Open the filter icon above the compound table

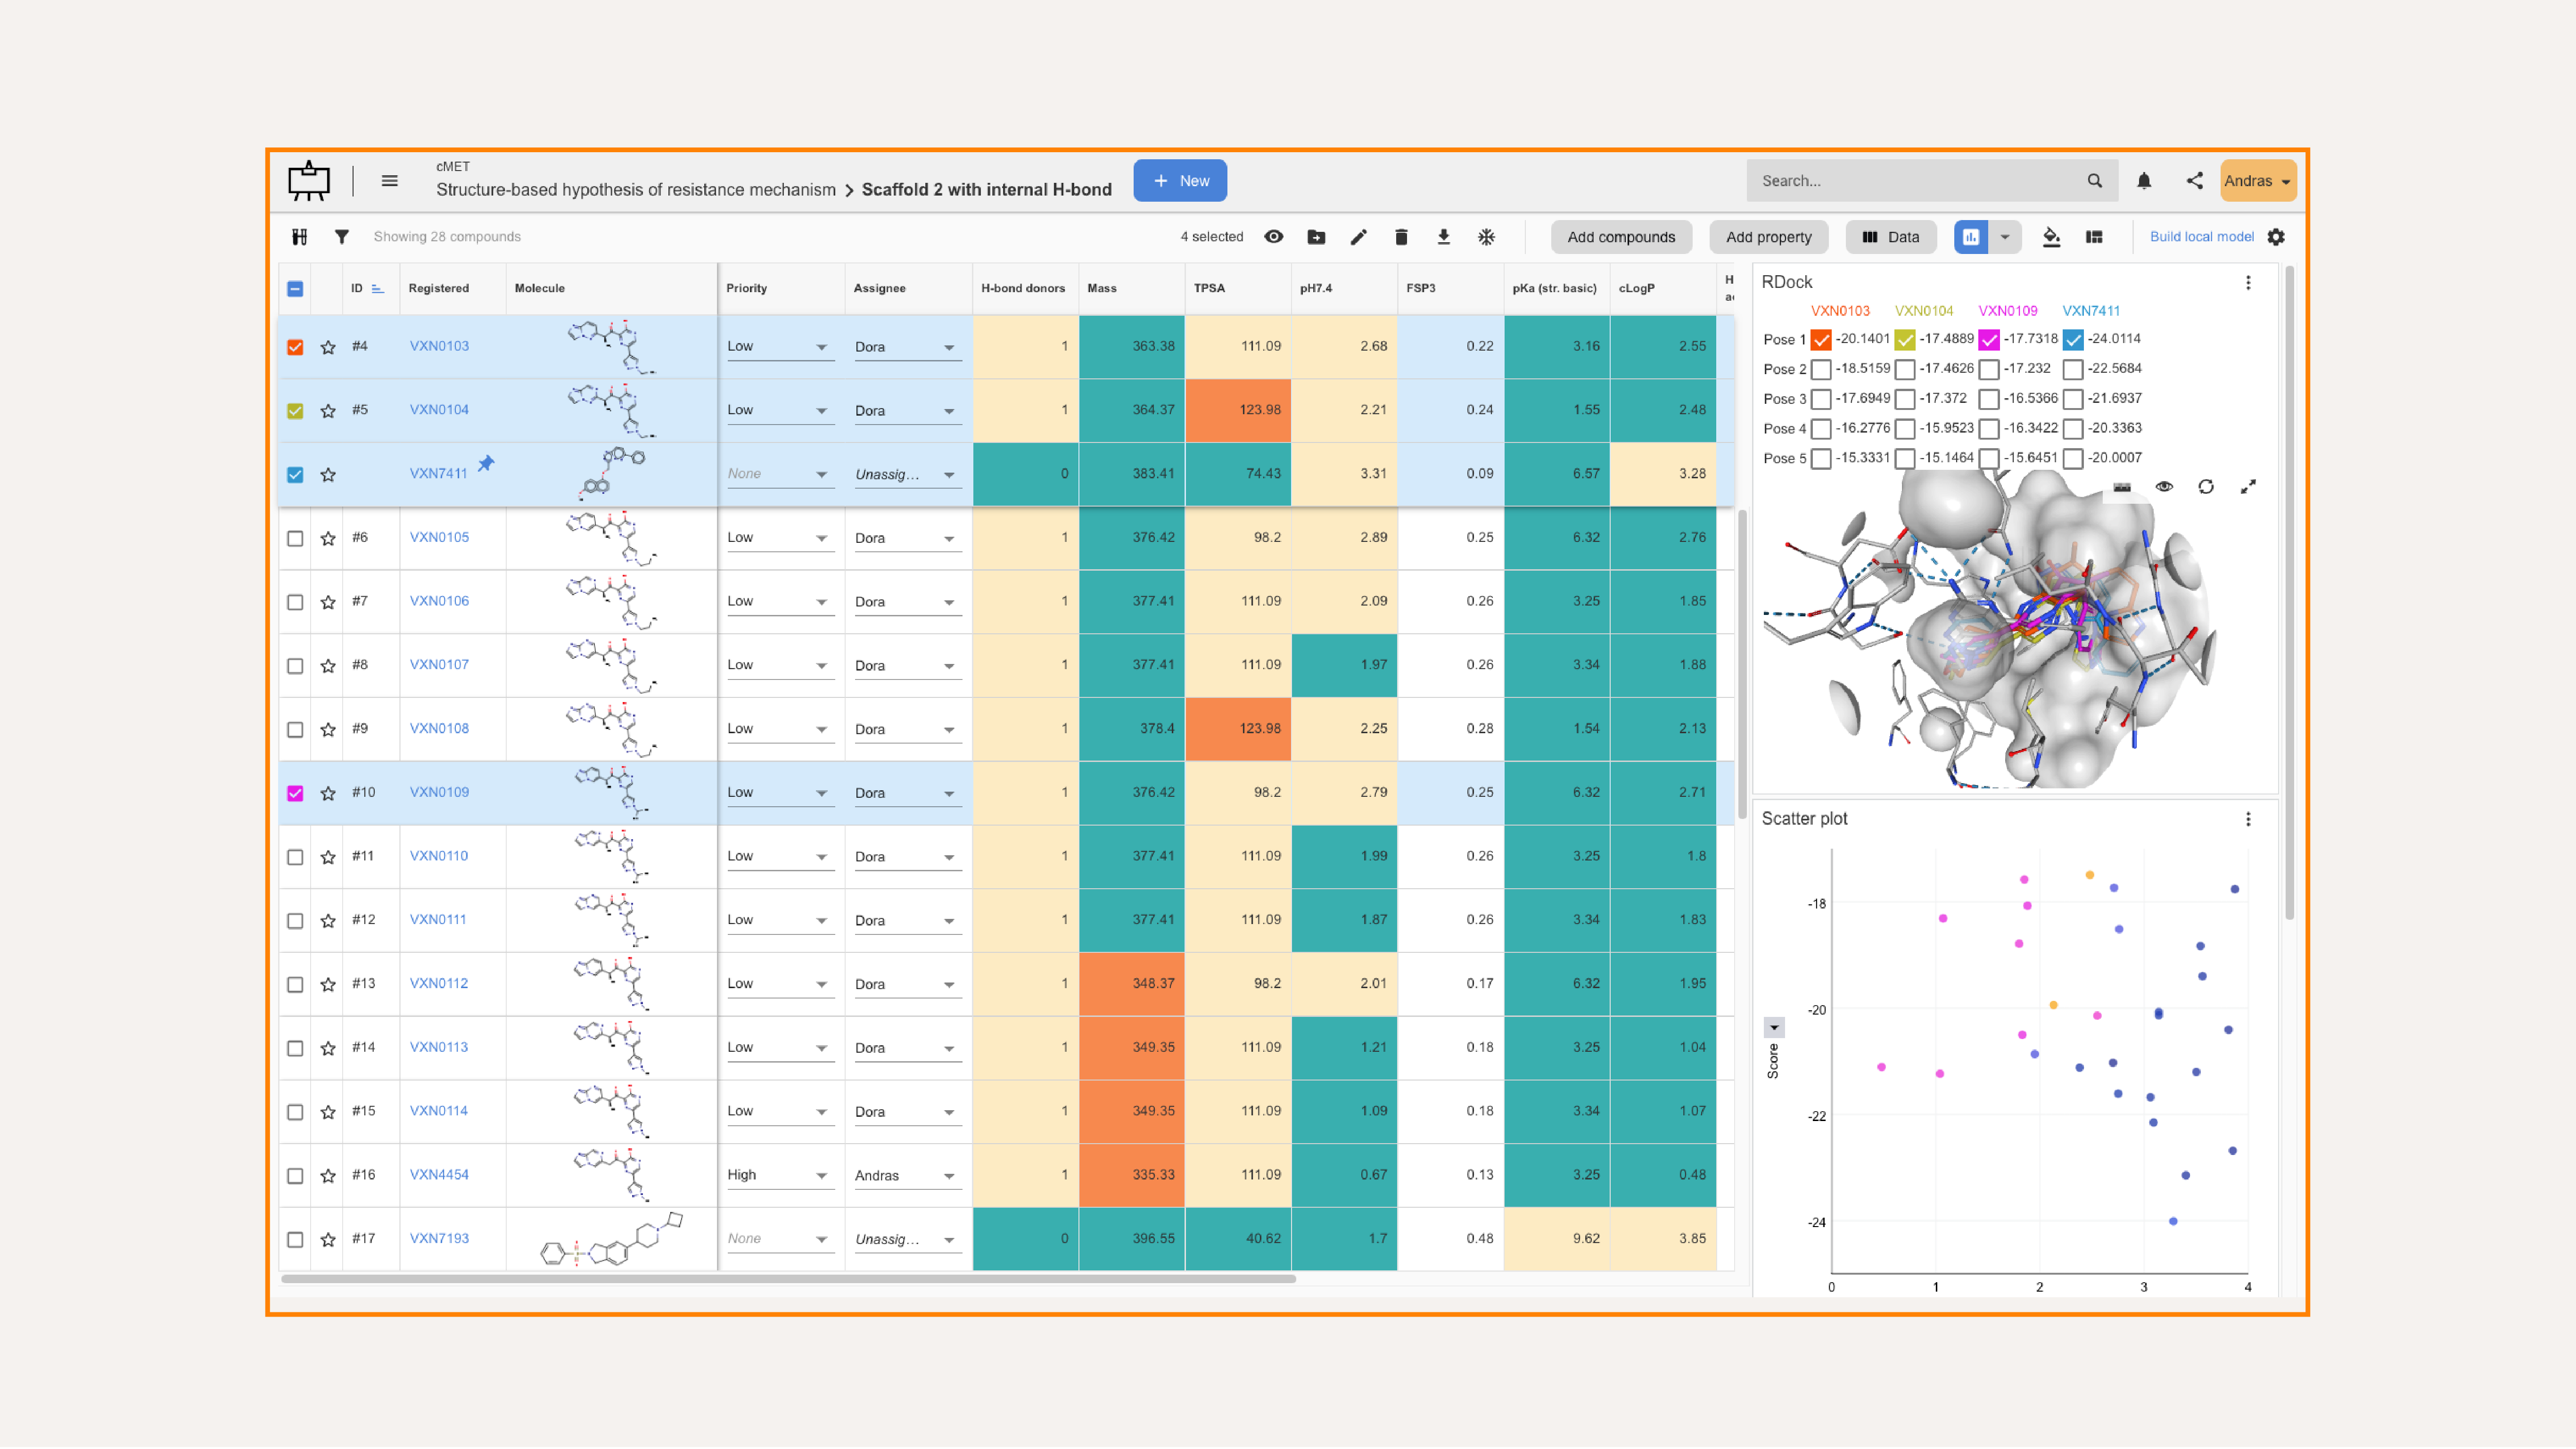point(342,236)
